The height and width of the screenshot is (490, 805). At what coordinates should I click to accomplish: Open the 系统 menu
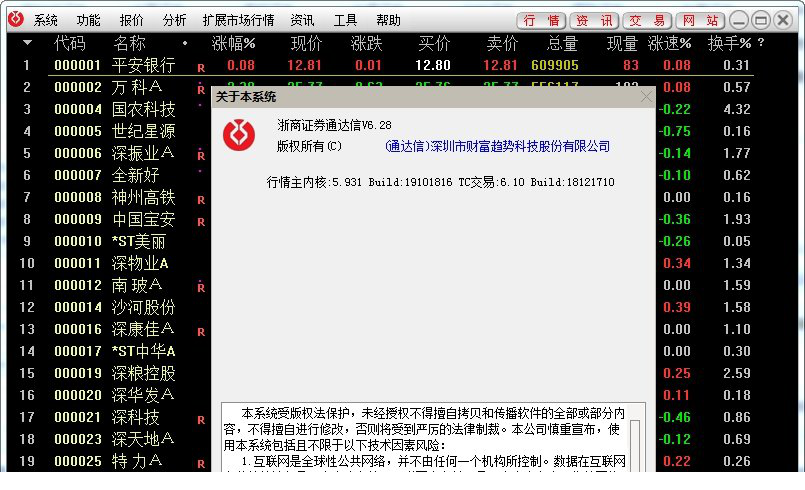pos(46,20)
